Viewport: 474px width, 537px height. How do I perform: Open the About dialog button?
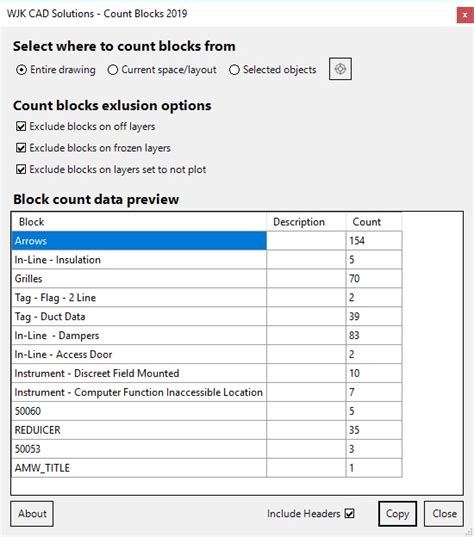click(x=32, y=514)
